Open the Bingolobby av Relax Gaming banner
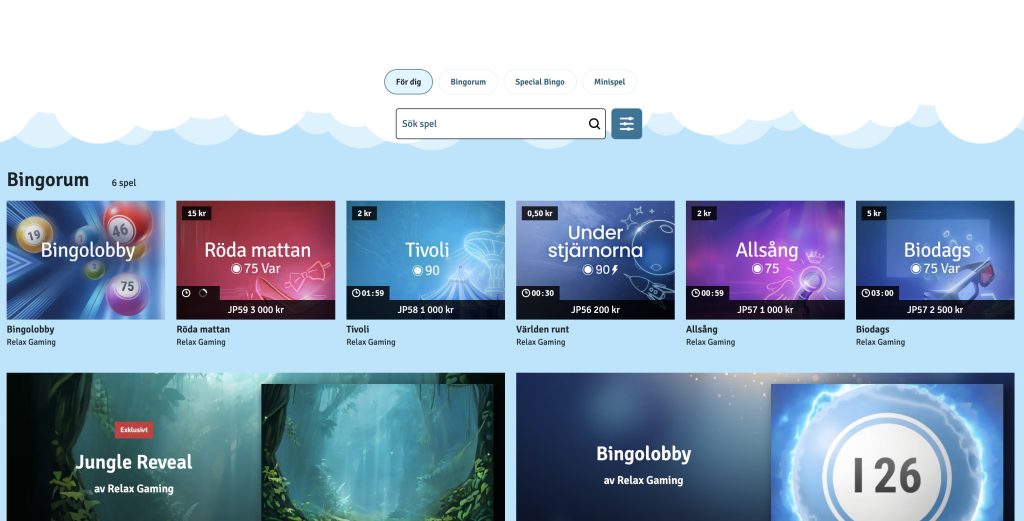The width and height of the screenshot is (1024, 521). 765,447
